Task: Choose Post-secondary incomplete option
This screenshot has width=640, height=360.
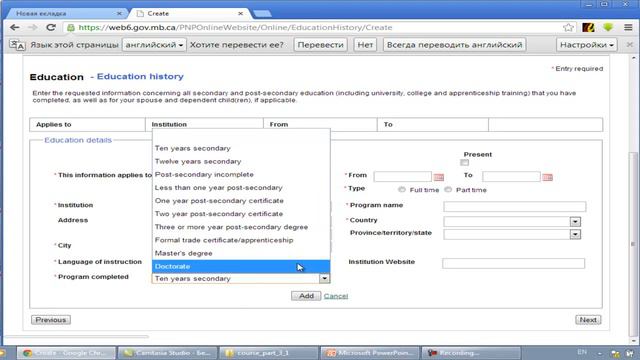Action: click(241, 175)
